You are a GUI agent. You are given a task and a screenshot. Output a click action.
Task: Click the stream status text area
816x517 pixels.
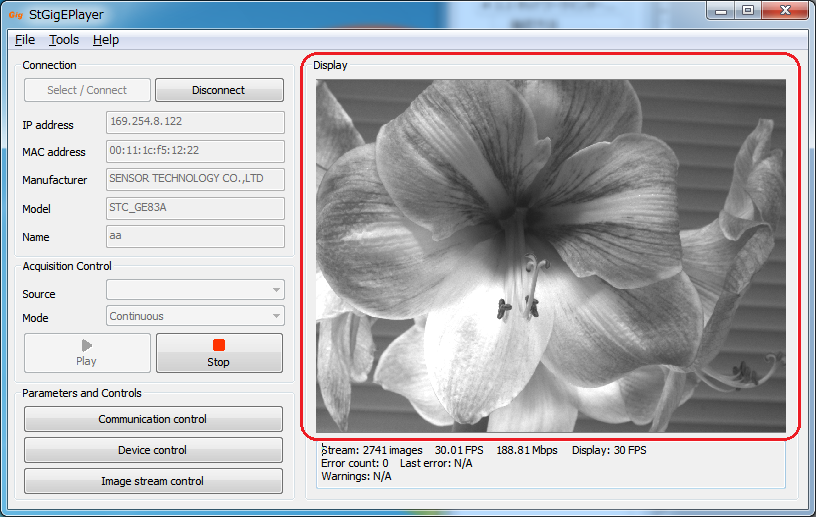pos(552,463)
